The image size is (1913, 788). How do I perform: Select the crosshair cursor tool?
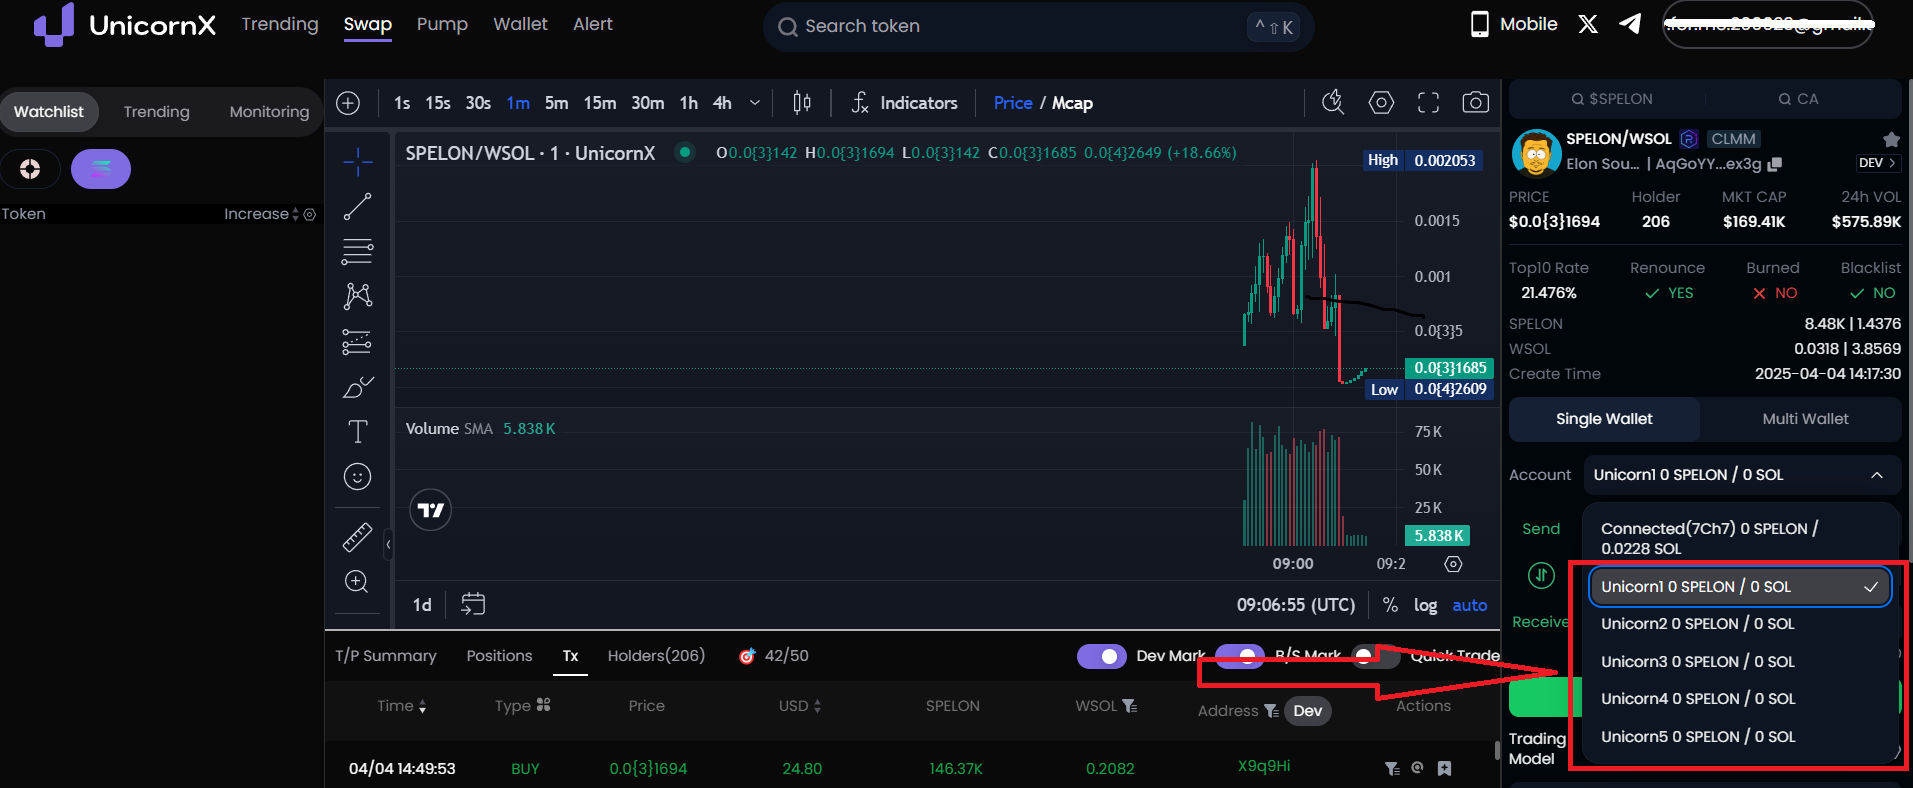(x=357, y=161)
